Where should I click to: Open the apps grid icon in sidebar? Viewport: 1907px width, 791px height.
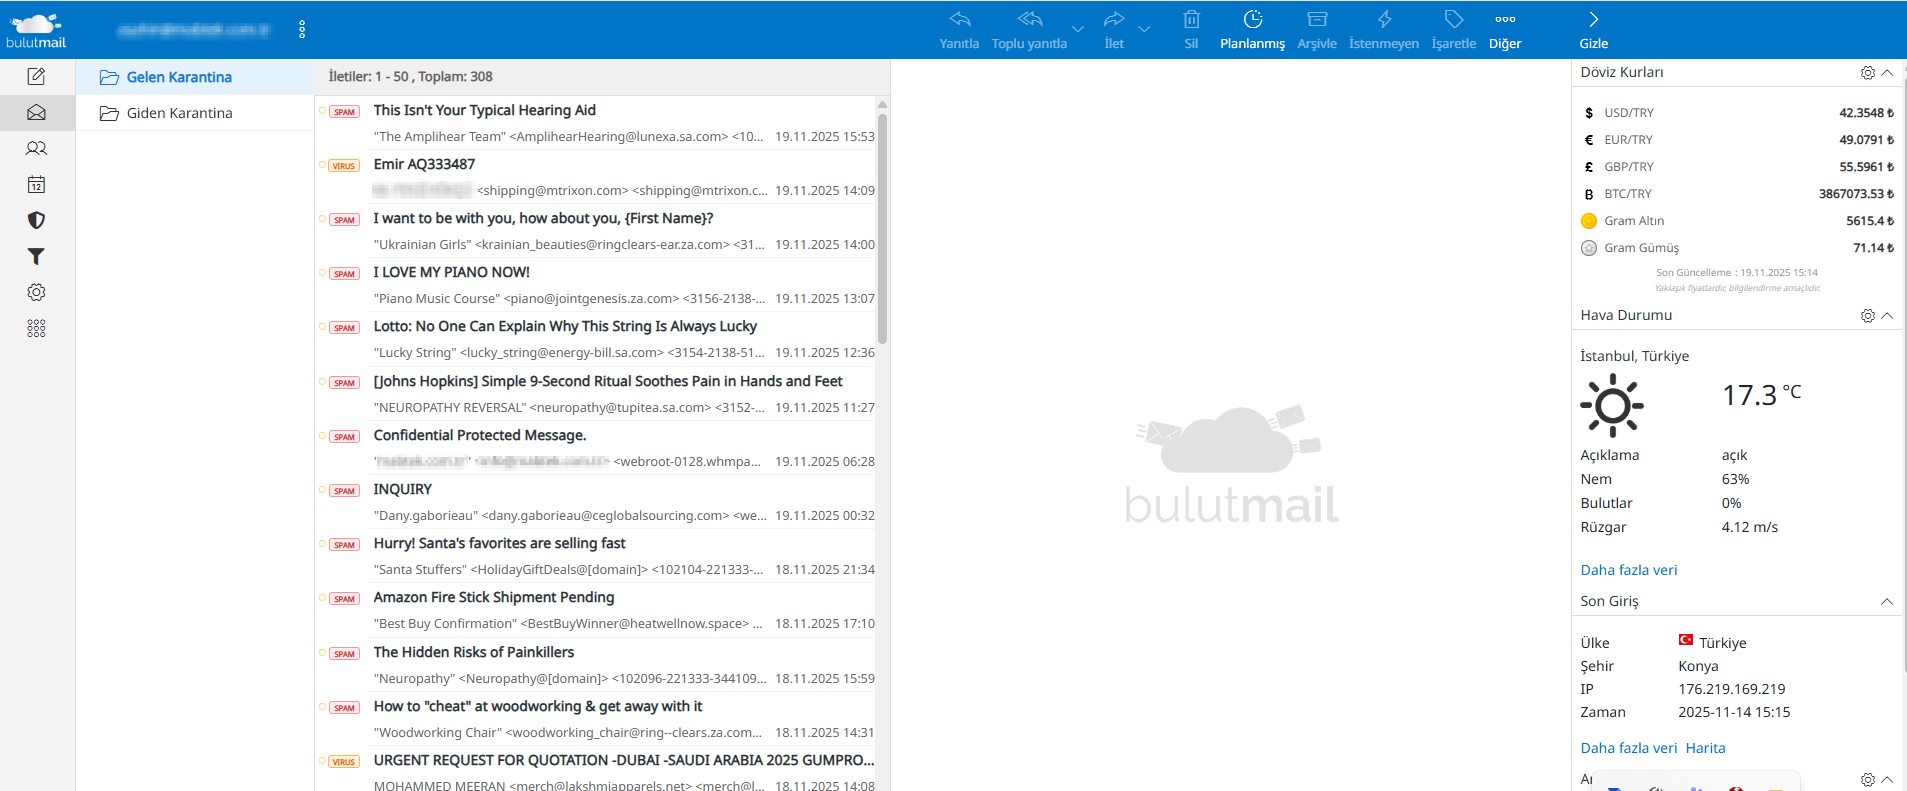click(x=36, y=328)
